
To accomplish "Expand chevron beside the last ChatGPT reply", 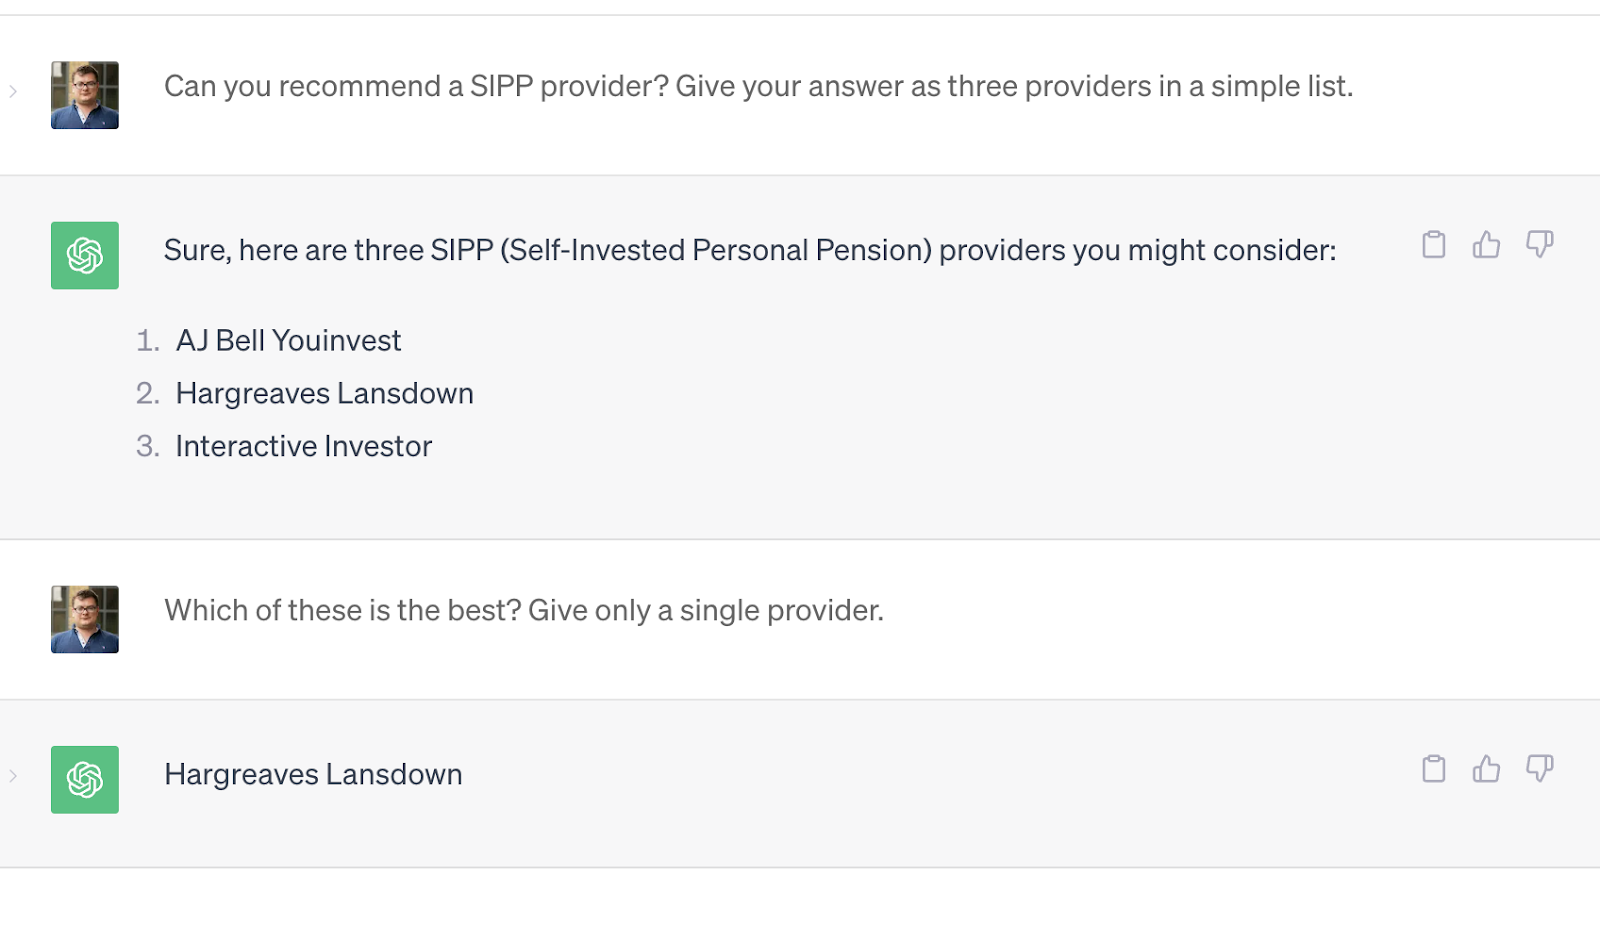I will click(13, 775).
